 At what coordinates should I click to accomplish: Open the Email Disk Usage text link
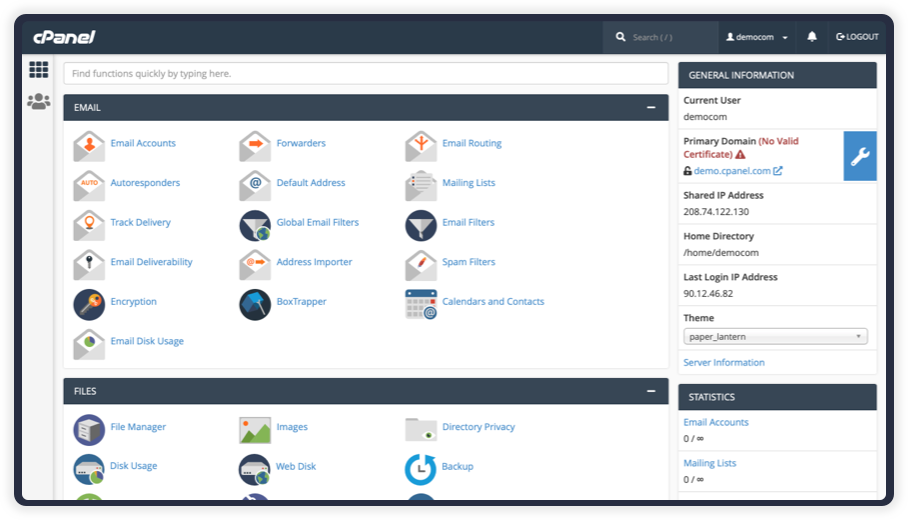pos(147,341)
